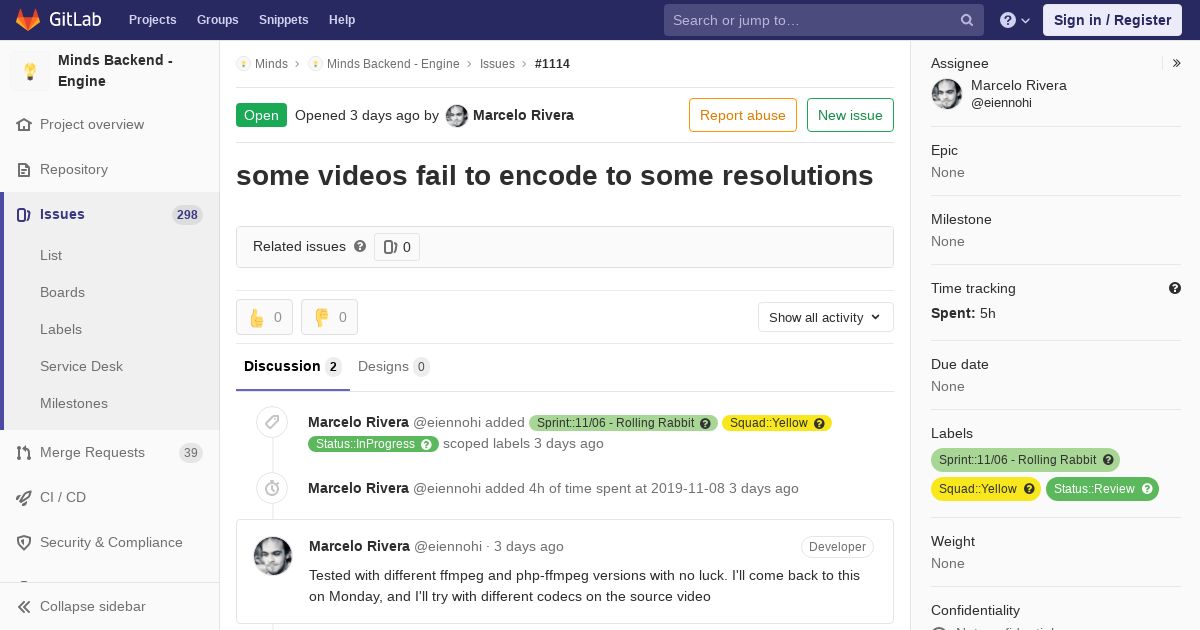
Task: Open the Show all activity dropdown
Action: (x=826, y=317)
